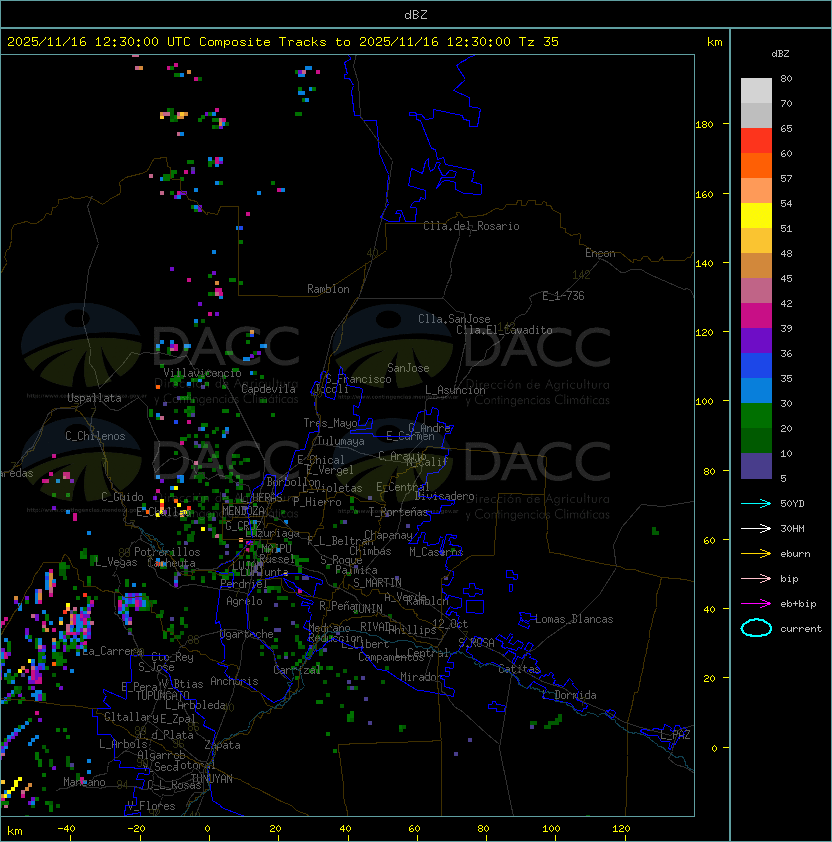Viewport: 832px width, 842px height.
Task: Click the L_Dormida place label
Action: pos(569,695)
